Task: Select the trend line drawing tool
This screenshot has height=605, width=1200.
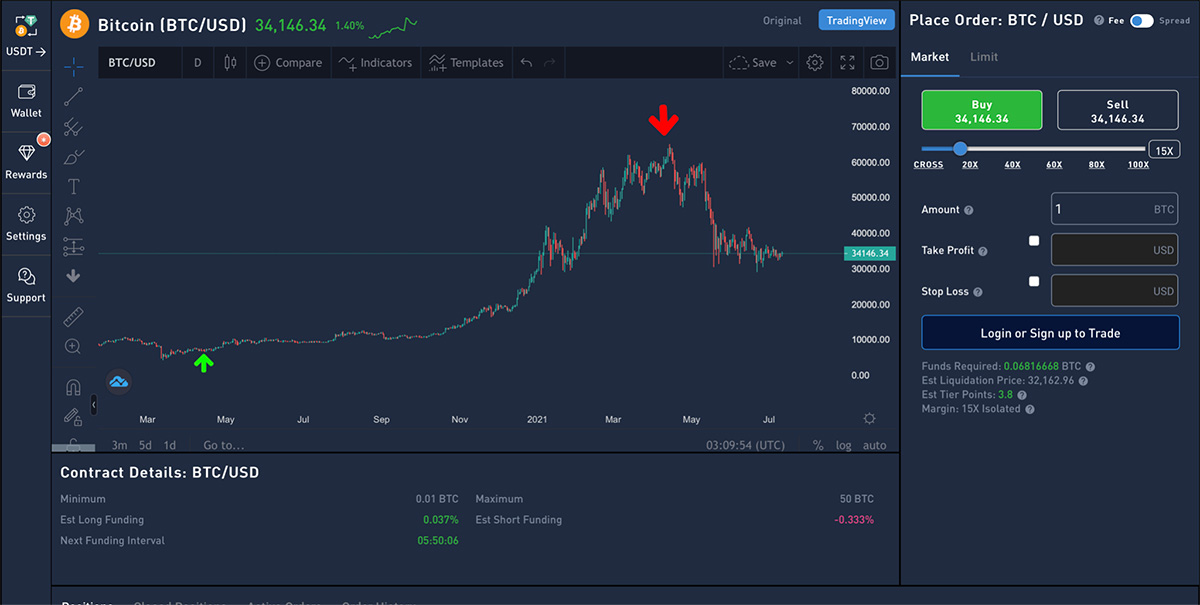Action: (x=73, y=96)
